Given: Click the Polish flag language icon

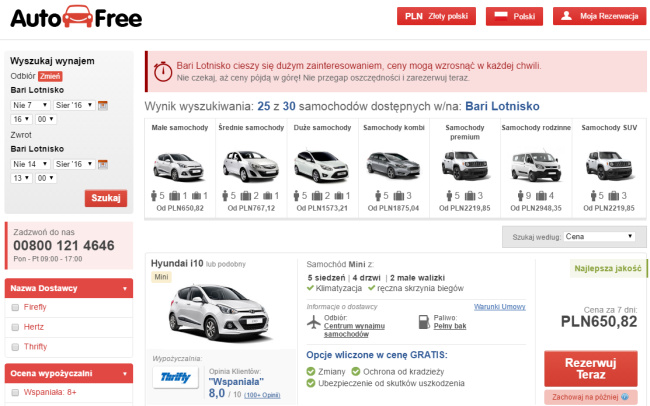Looking at the screenshot, I should 501,16.
